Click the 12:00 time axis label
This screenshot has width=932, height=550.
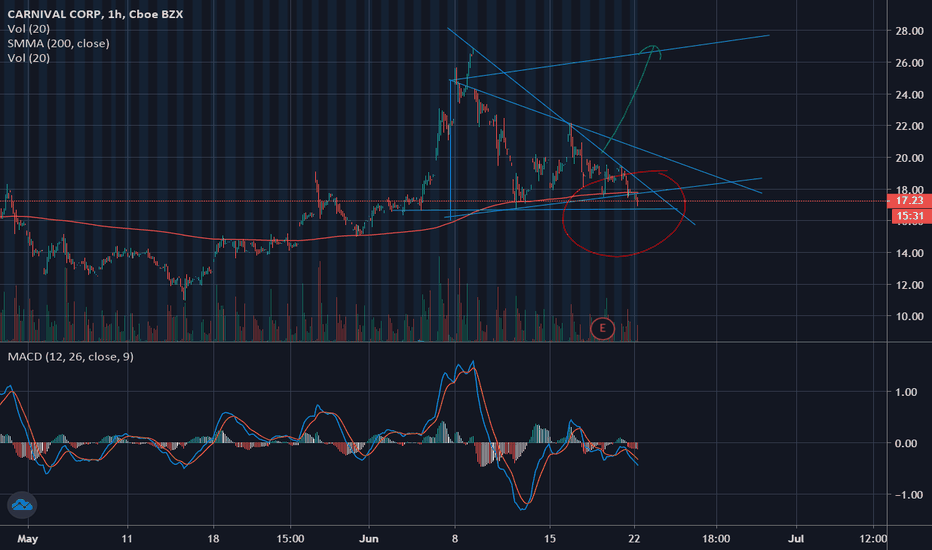click(873, 539)
